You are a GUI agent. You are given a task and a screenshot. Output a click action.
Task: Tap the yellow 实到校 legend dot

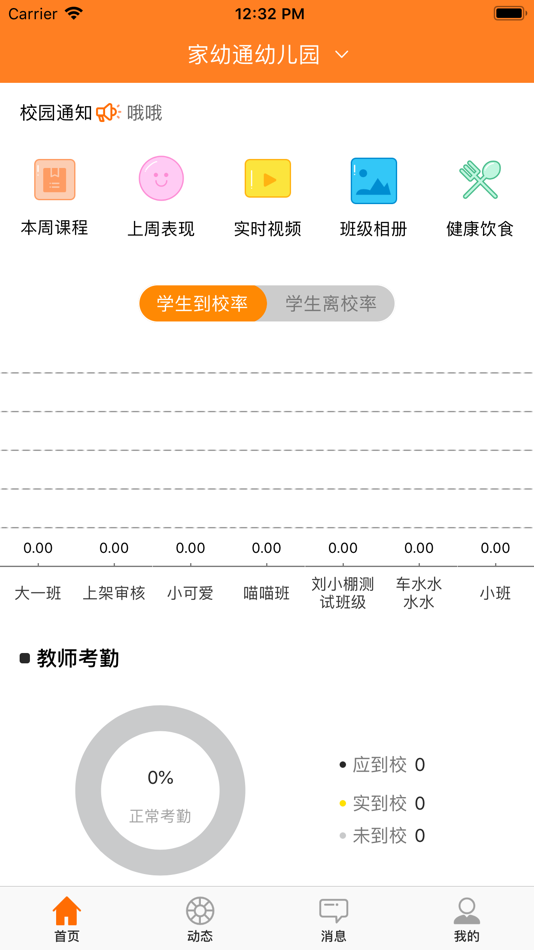tap(342, 804)
